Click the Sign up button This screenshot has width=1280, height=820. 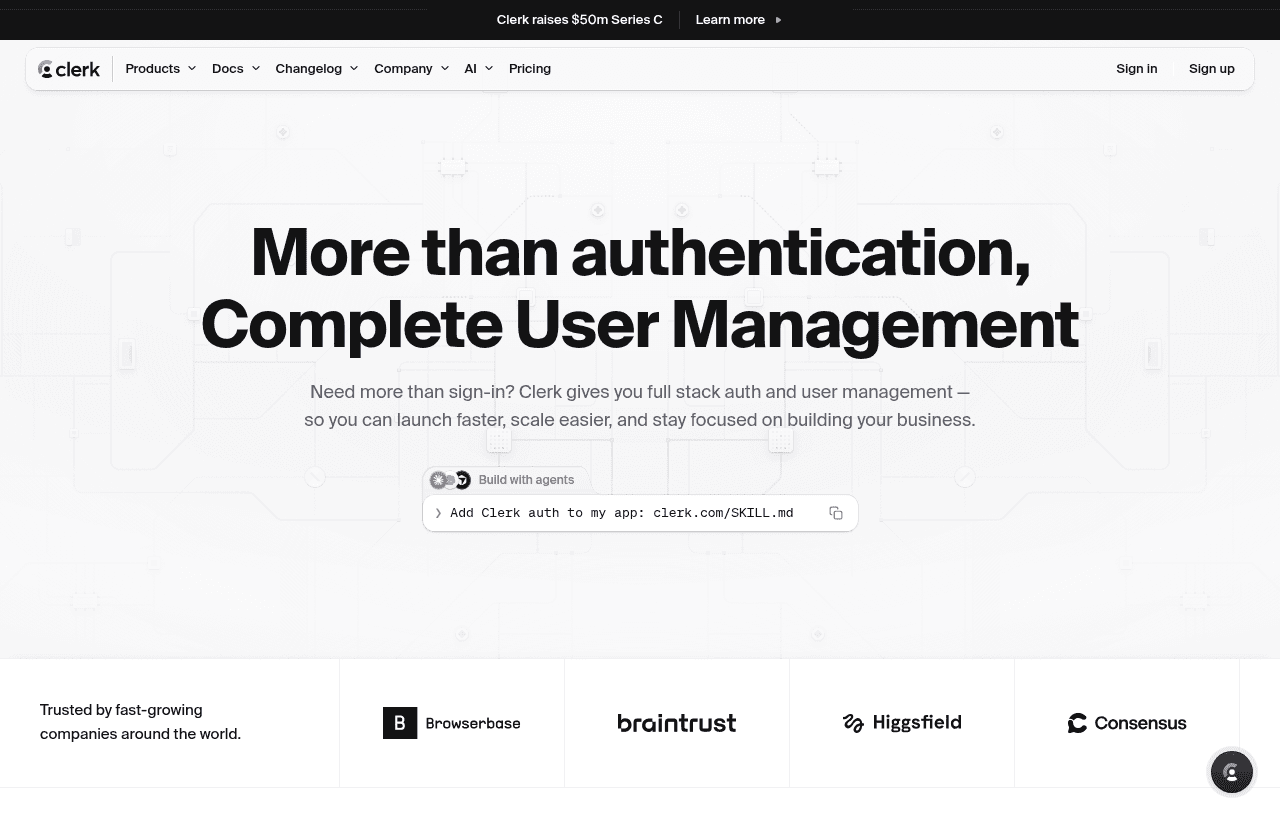[1212, 69]
